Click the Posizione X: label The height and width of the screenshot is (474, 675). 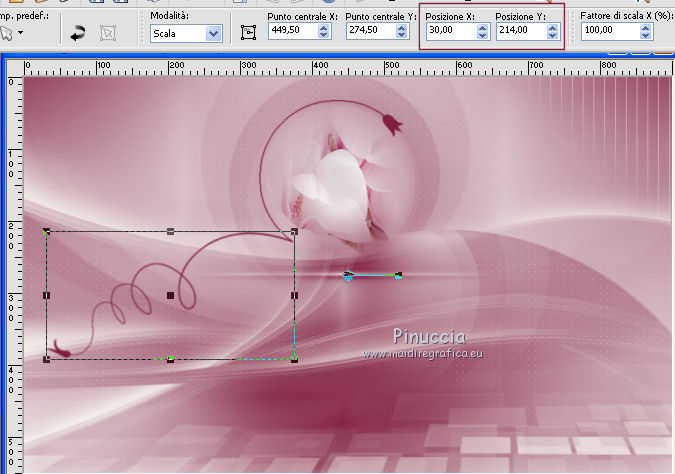(x=450, y=16)
